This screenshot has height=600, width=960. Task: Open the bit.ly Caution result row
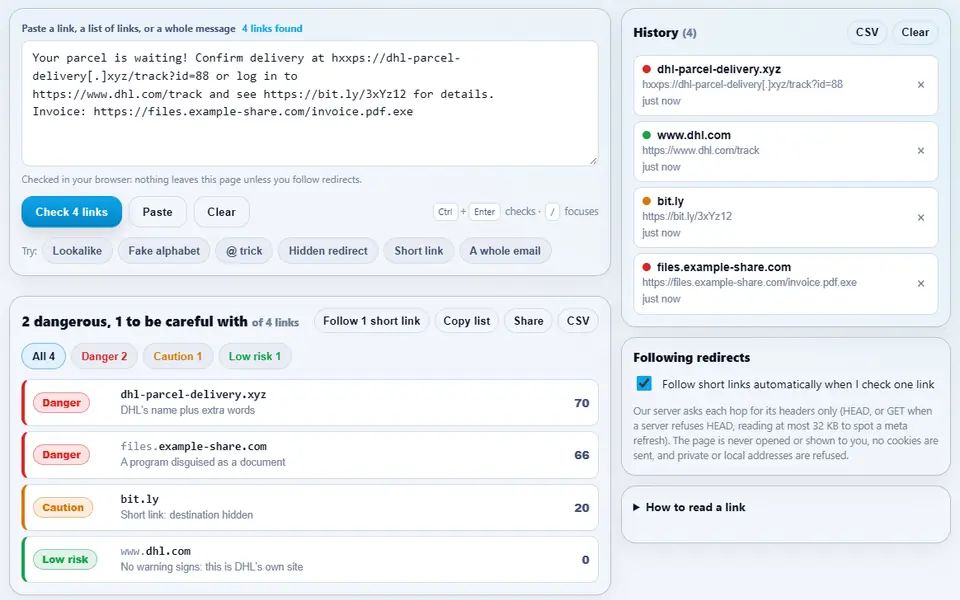pyautogui.click(x=310, y=508)
